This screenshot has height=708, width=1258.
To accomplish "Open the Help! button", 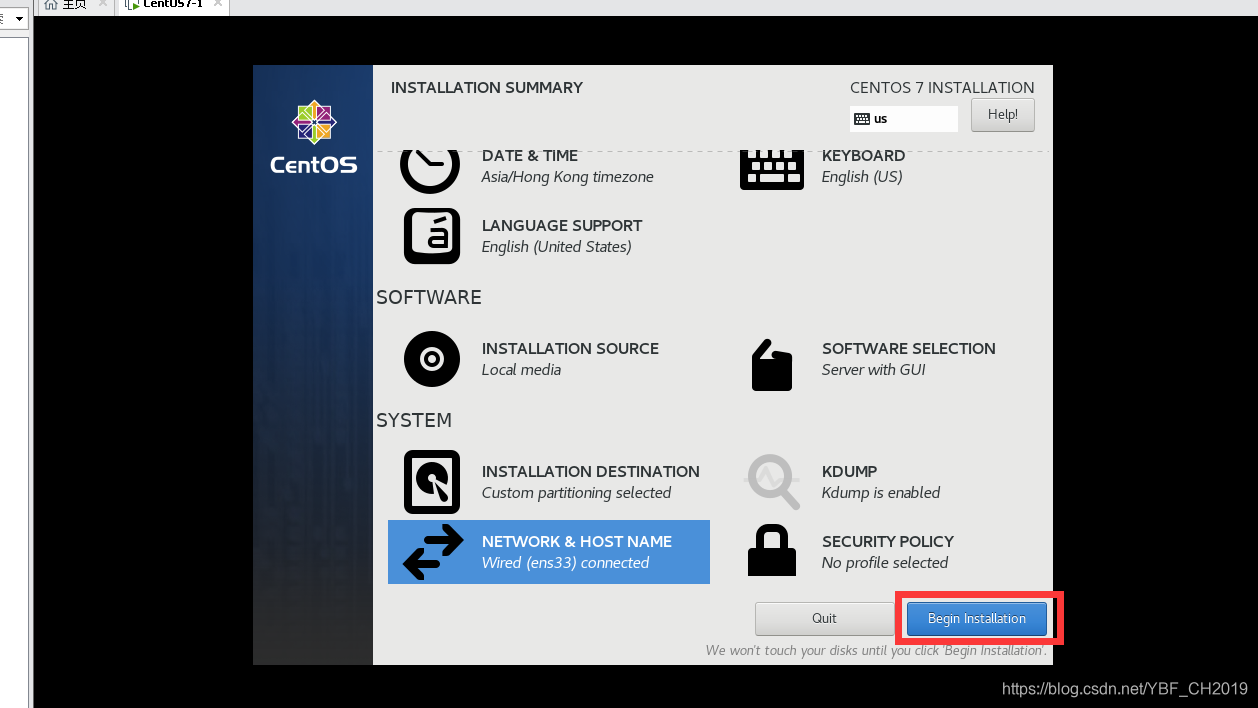I will [x=1003, y=115].
